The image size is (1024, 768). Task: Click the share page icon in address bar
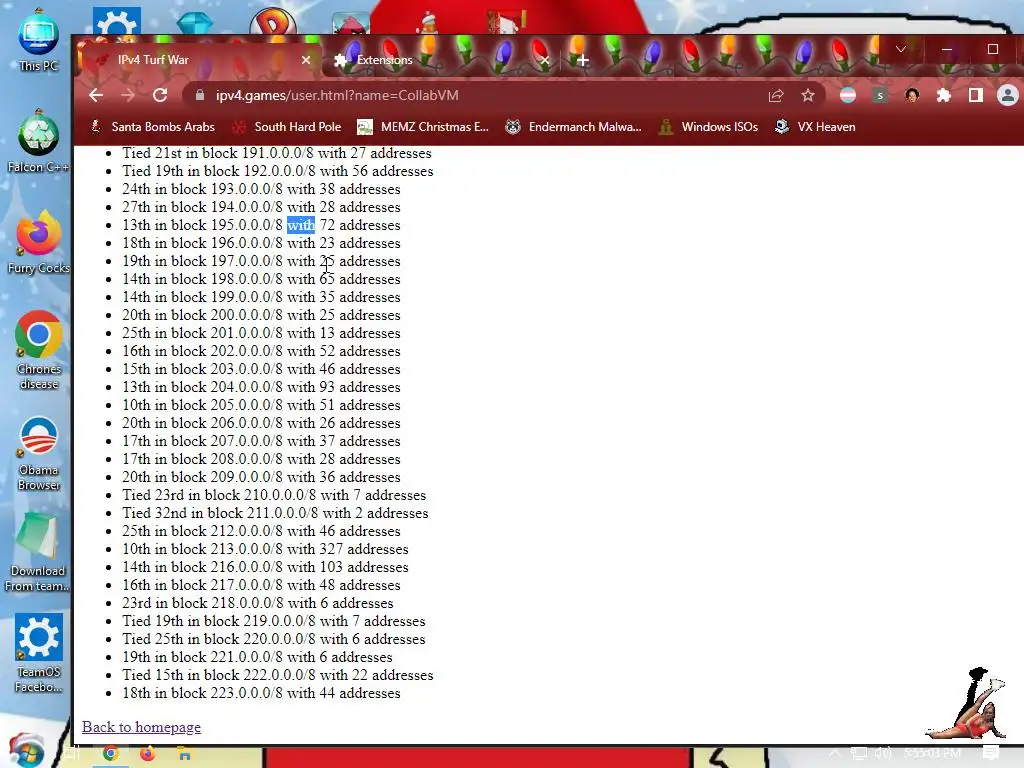click(776, 95)
